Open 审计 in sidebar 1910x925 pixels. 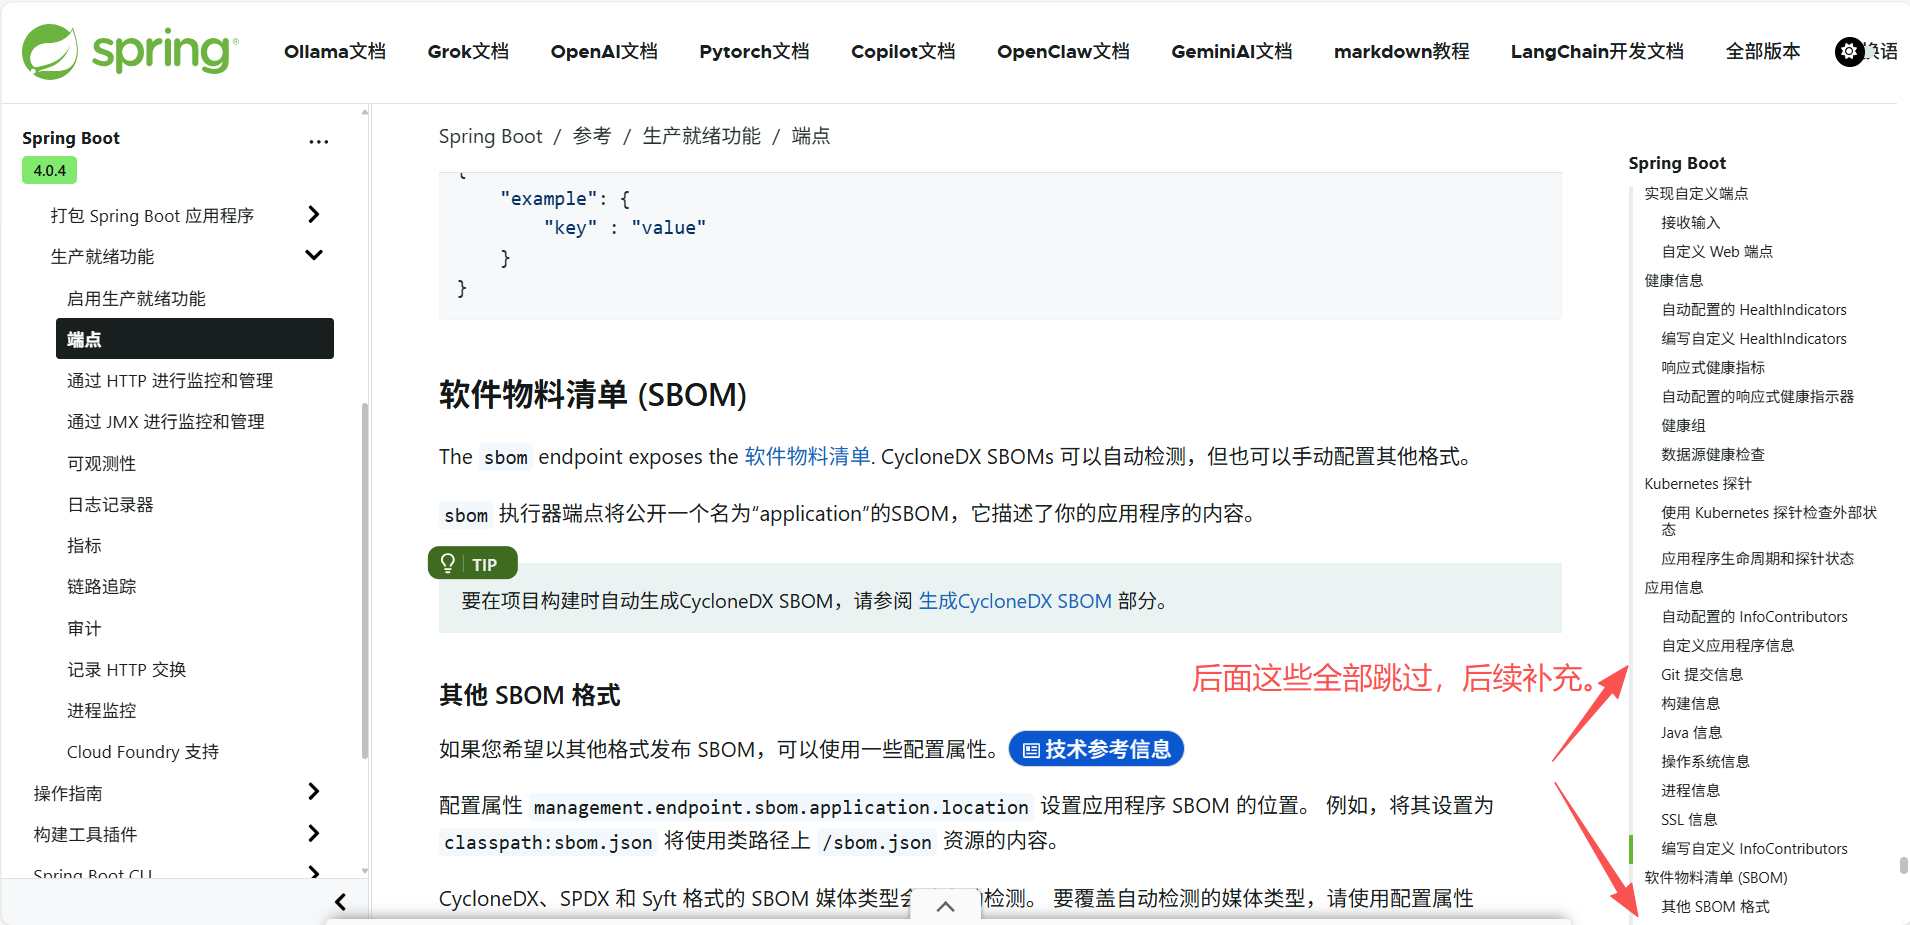(84, 628)
